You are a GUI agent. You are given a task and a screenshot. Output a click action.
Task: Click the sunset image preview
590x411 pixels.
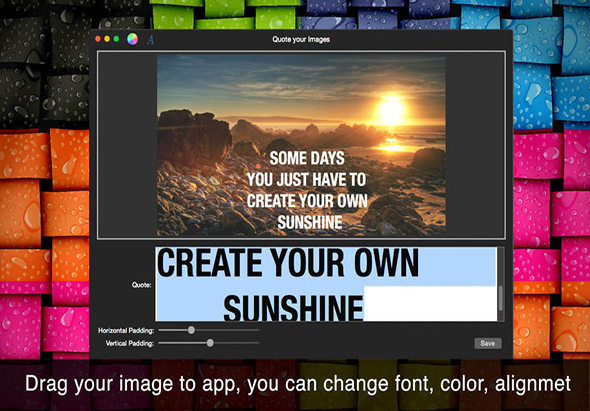(x=301, y=145)
